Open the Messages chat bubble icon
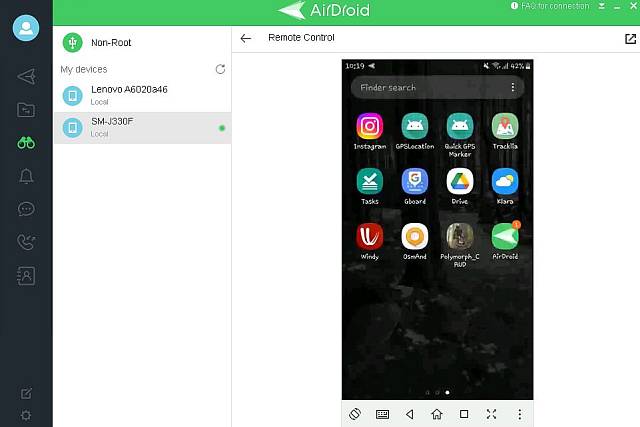Viewport: 640px width, 427px height. [x=26, y=209]
